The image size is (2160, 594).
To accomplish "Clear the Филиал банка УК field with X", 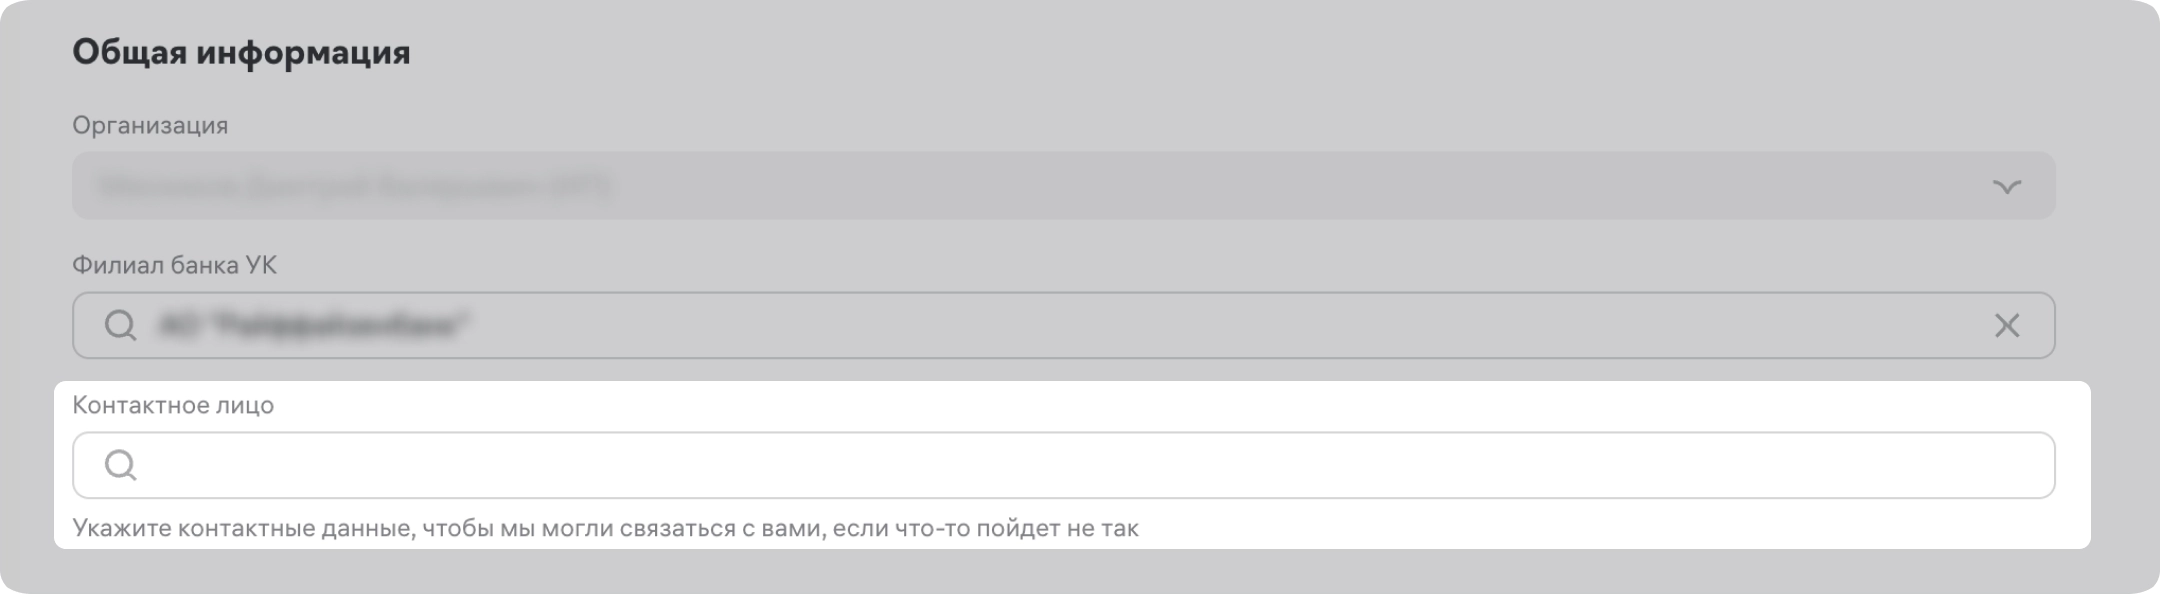I will tap(2006, 325).
